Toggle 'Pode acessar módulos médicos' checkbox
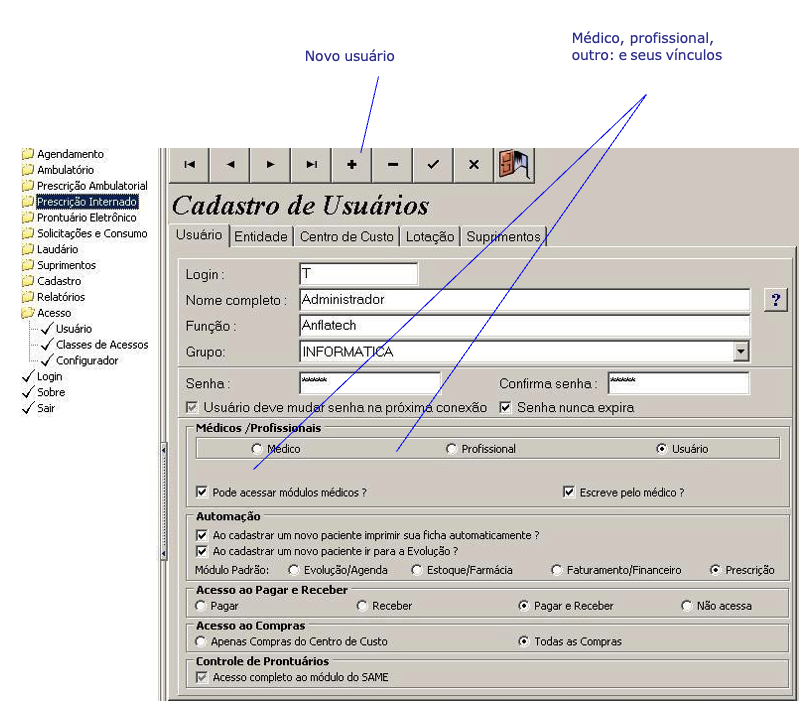 (x=202, y=492)
